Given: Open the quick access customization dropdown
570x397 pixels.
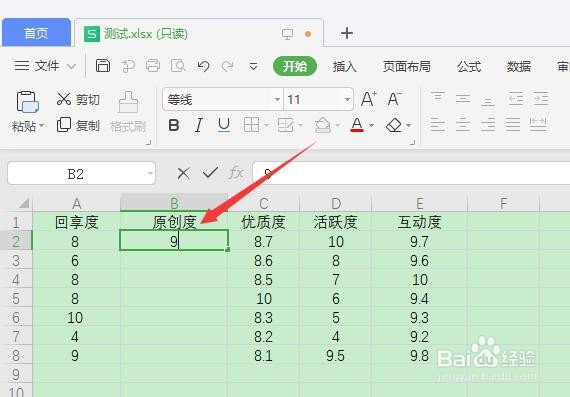Looking at the screenshot, I should 253,66.
